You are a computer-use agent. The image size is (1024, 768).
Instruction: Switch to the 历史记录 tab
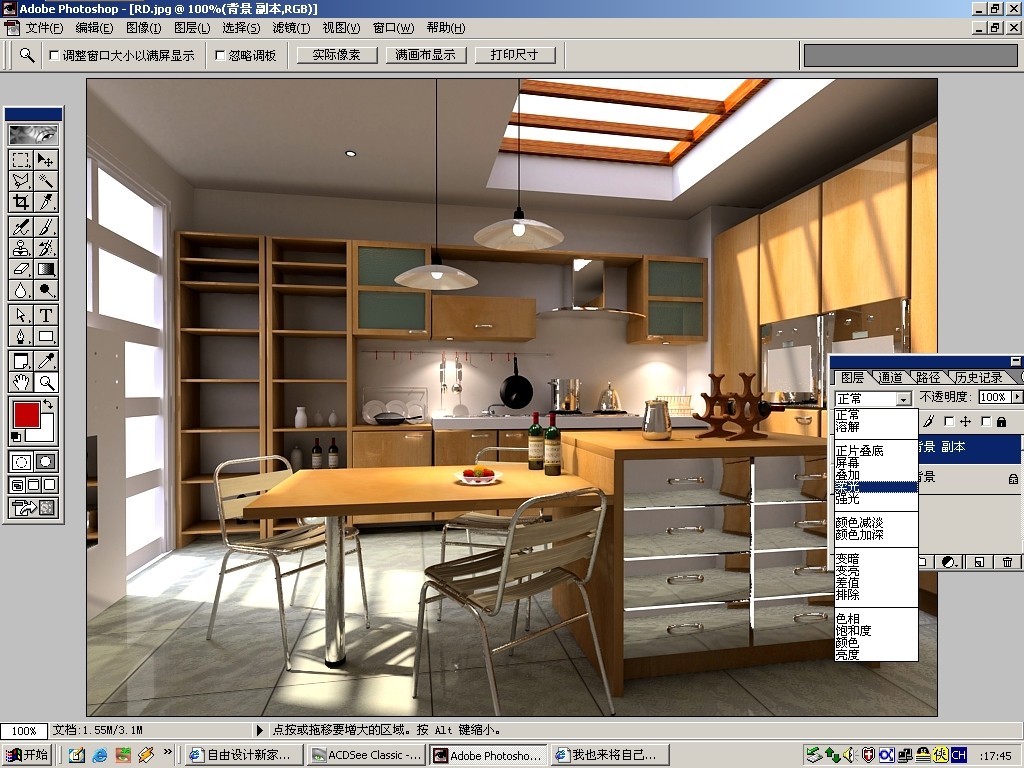pyautogui.click(x=978, y=377)
